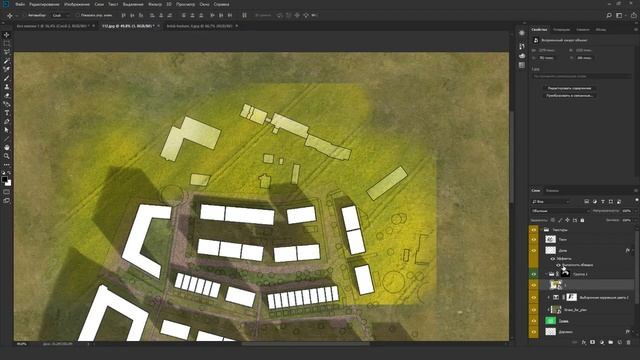Image resolution: width=640 pixels, height=360 pixels.
Task: Toggle the show transform controls checkbox
Action: [x=77, y=16]
